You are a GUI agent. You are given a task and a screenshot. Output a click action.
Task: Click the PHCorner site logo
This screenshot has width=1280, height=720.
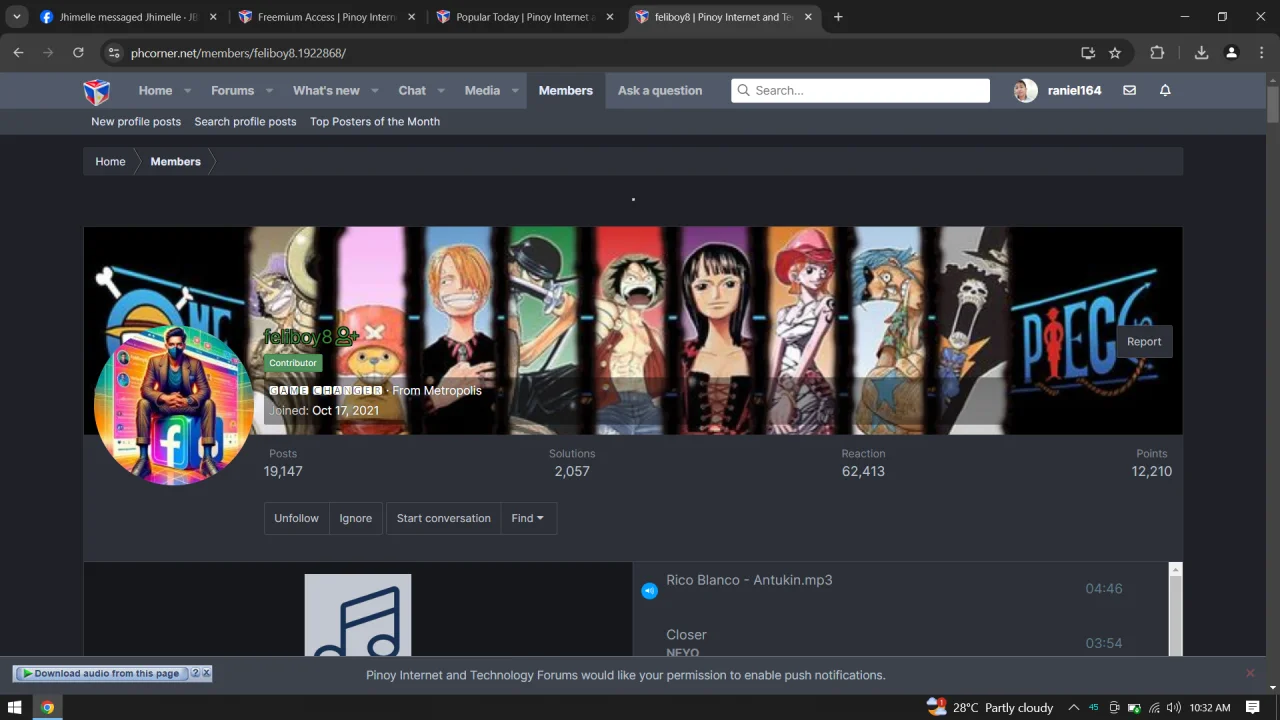(x=96, y=92)
